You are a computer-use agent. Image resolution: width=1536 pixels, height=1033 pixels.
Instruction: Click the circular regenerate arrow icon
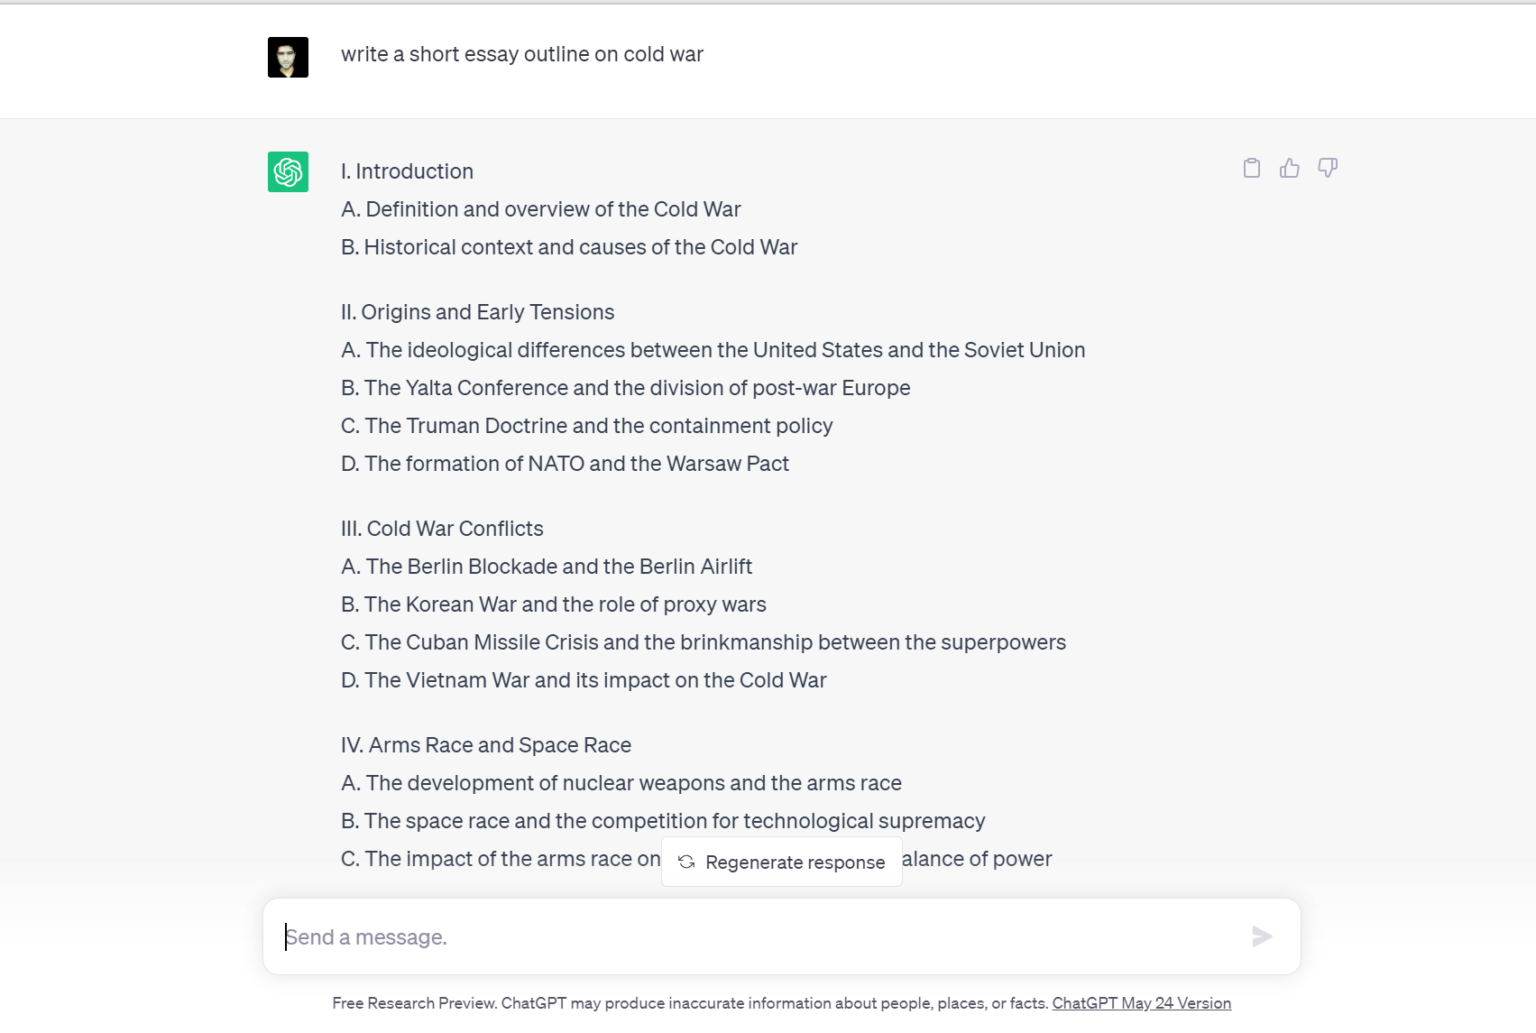(x=686, y=861)
